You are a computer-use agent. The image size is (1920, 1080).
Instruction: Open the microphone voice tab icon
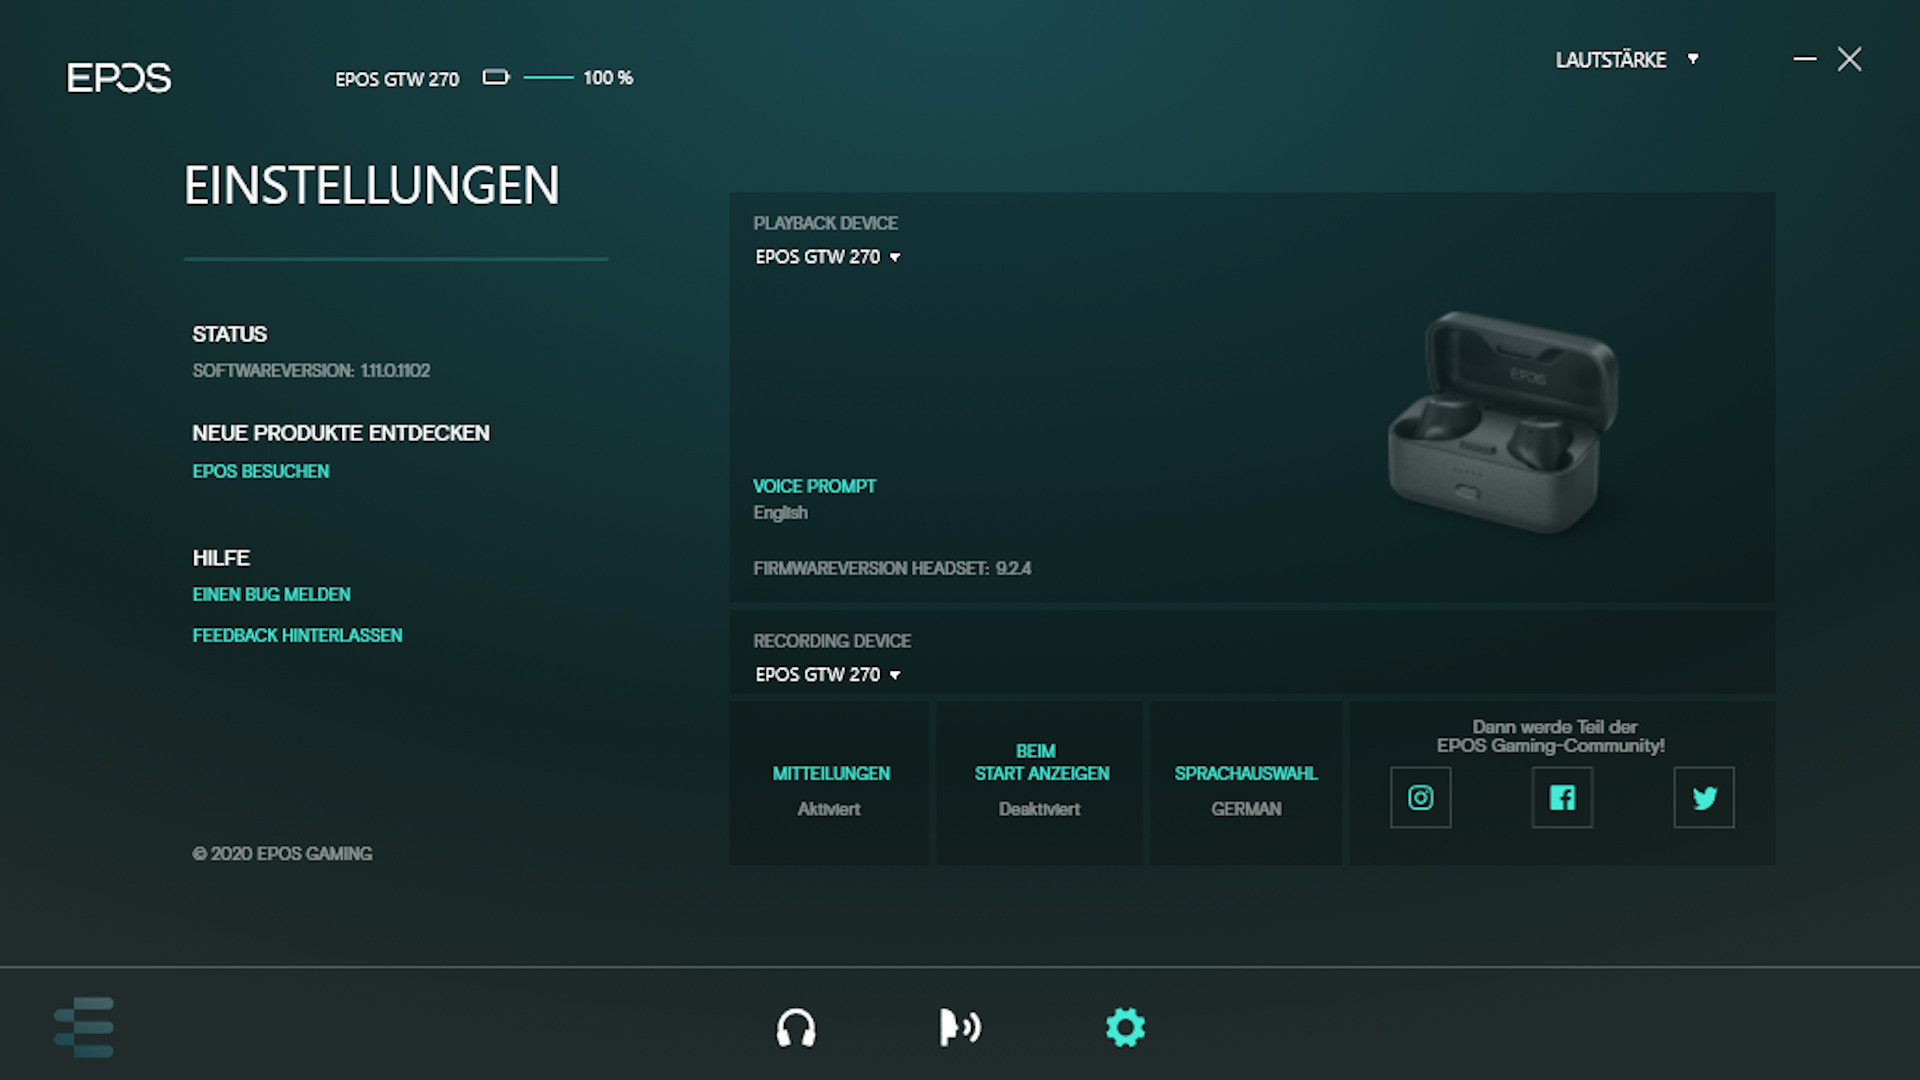(959, 1027)
